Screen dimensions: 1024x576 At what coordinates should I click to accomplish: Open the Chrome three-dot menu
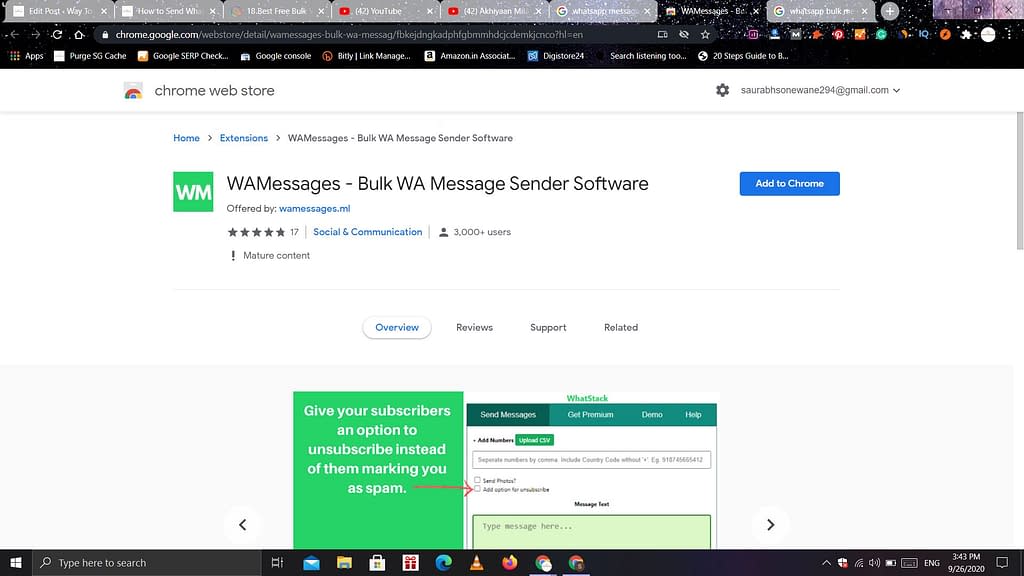(x=1008, y=35)
